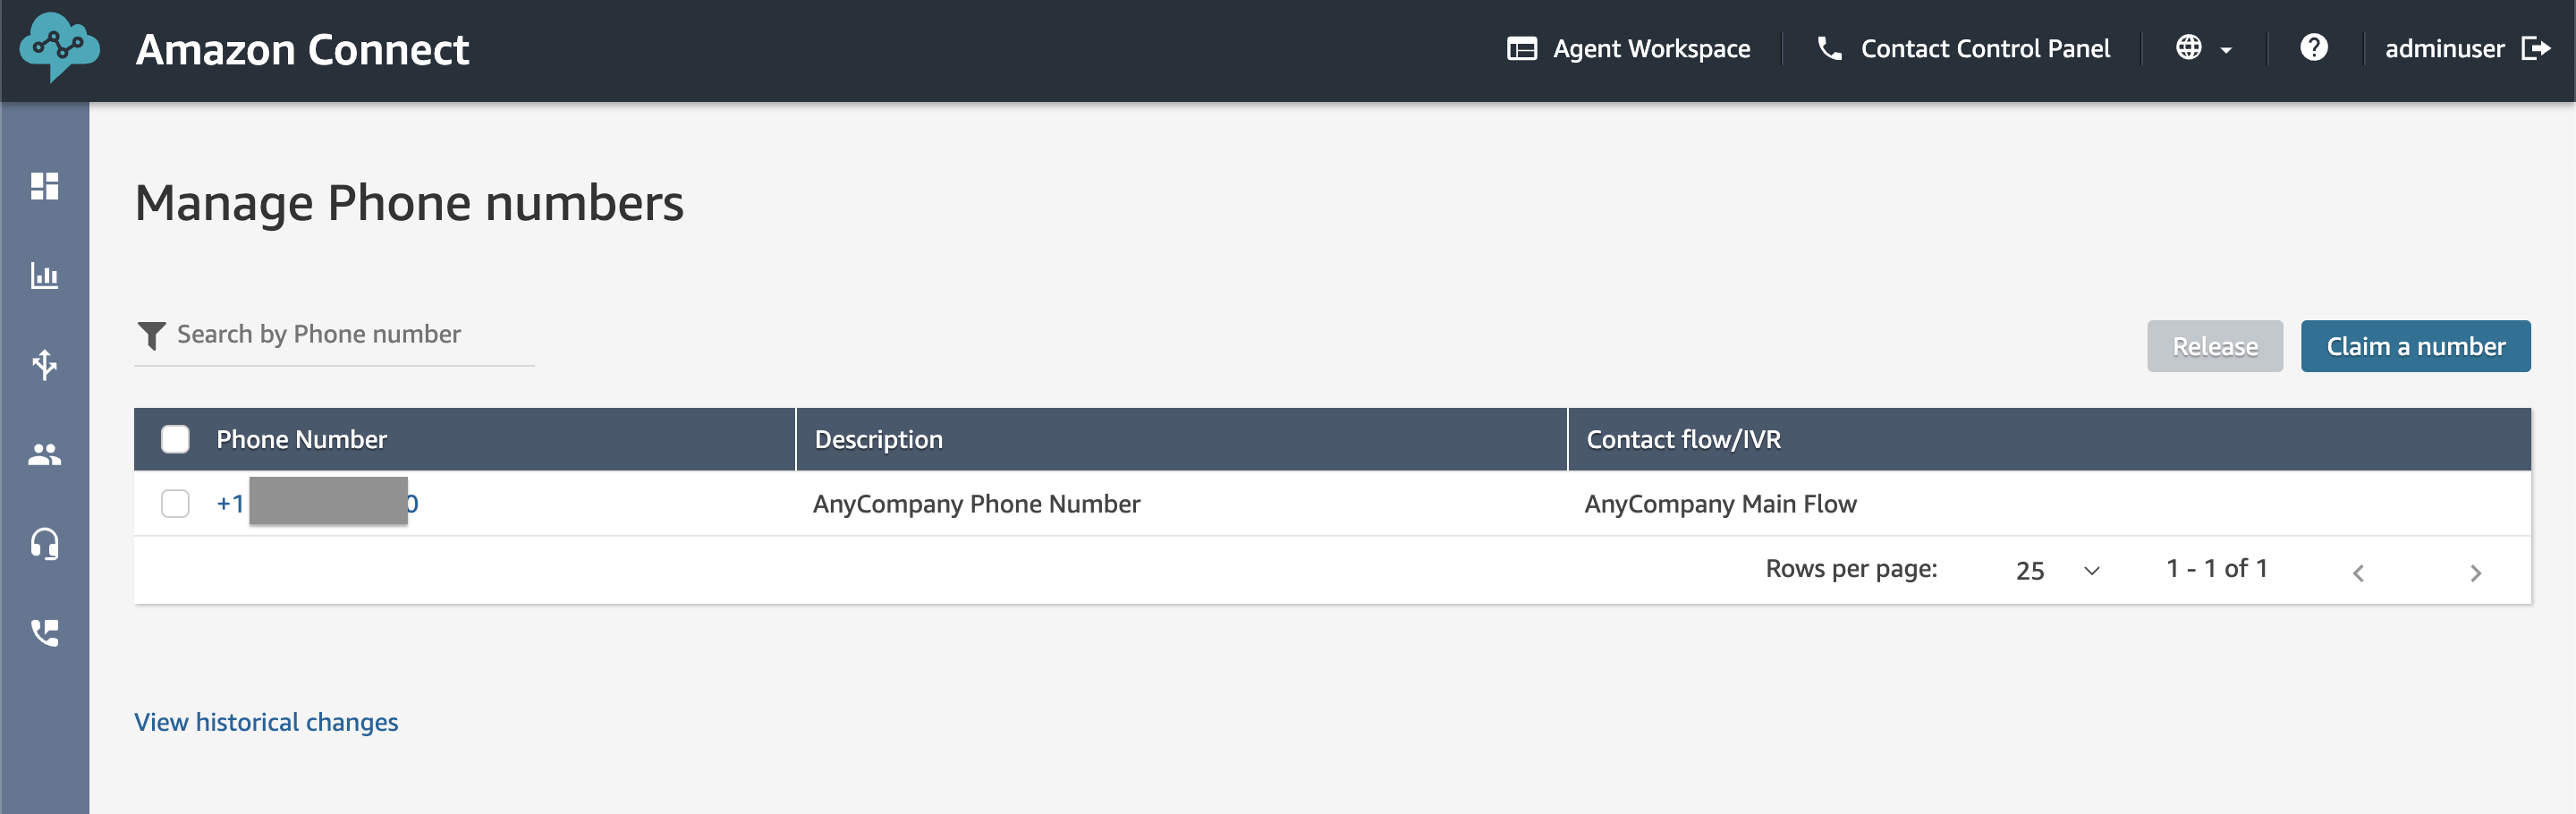2576x814 pixels.
Task: Click the globe language icon
Action: (2188, 48)
